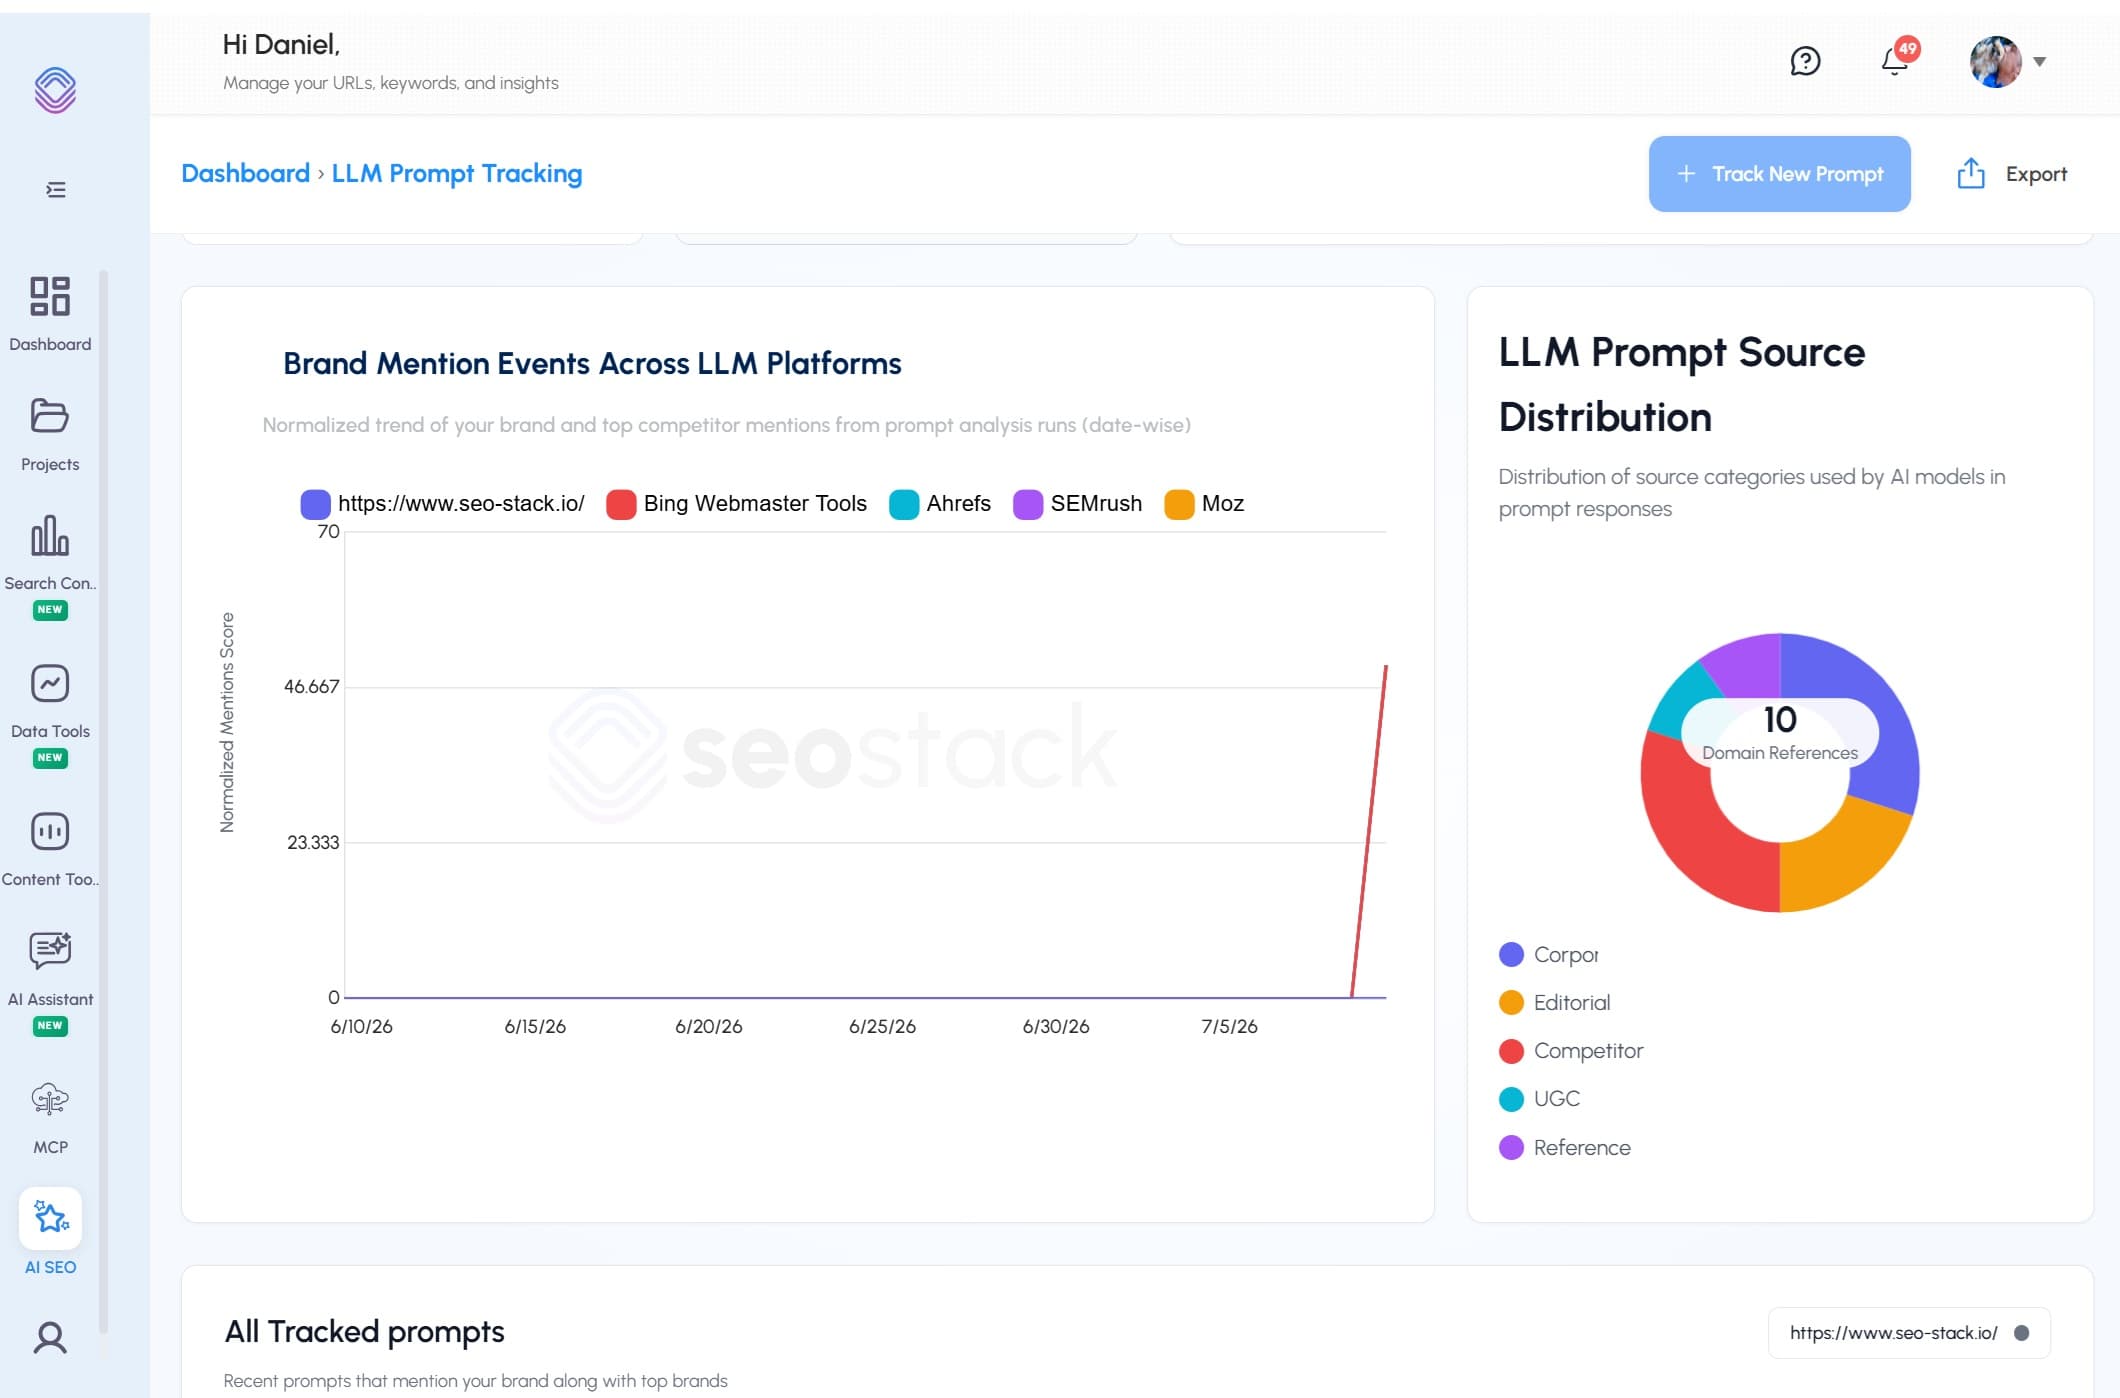Image resolution: width=2120 pixels, height=1398 pixels.
Task: Toggle UGC category in donut legend
Action: coord(1539,1098)
